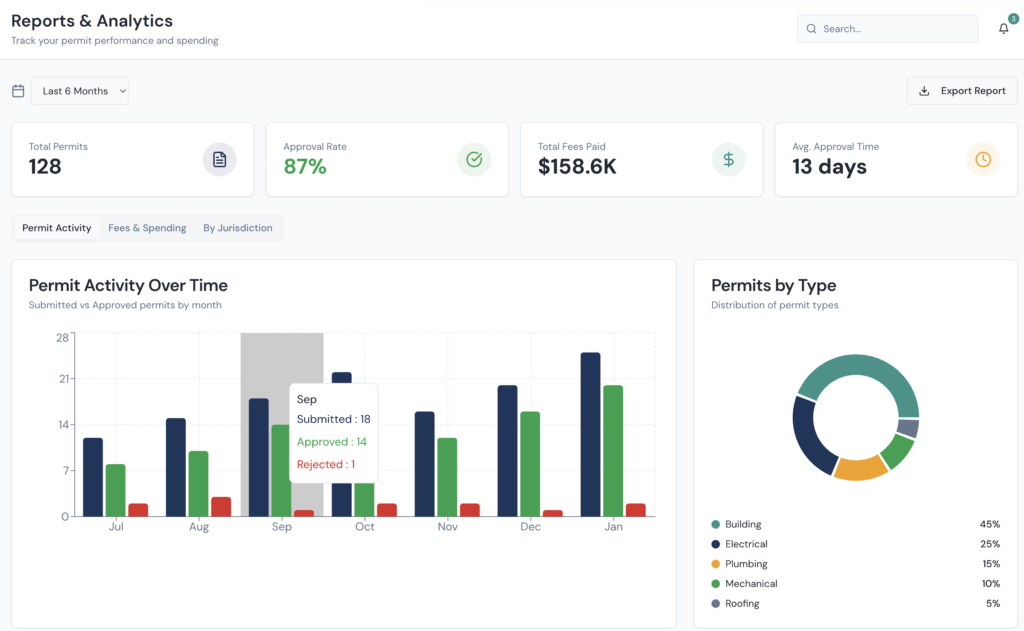Image resolution: width=1024 pixels, height=631 pixels.
Task: Click the December approved green bar
Action: point(530,463)
